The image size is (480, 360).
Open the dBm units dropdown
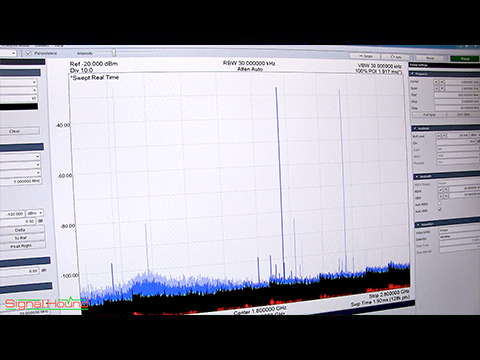[x=35, y=213]
